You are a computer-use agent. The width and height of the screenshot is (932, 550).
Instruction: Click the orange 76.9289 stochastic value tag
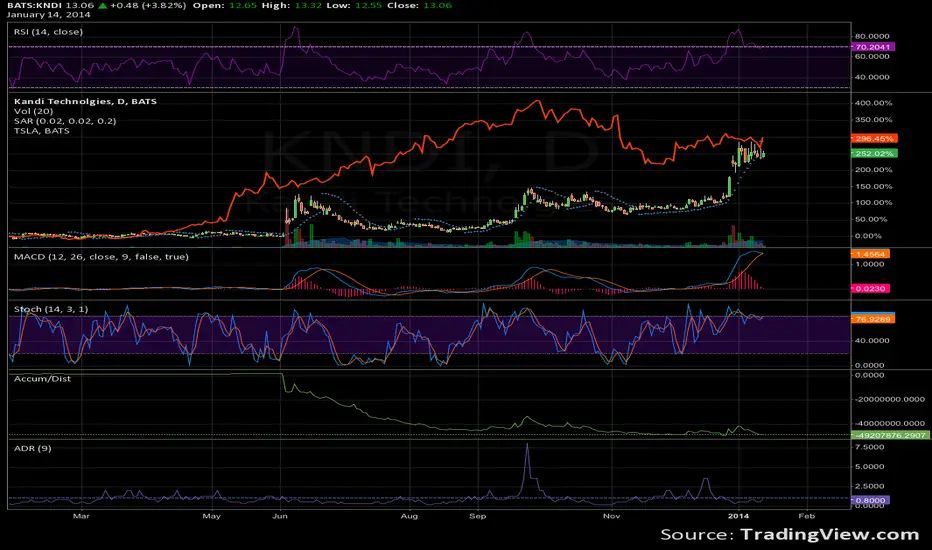(873, 319)
